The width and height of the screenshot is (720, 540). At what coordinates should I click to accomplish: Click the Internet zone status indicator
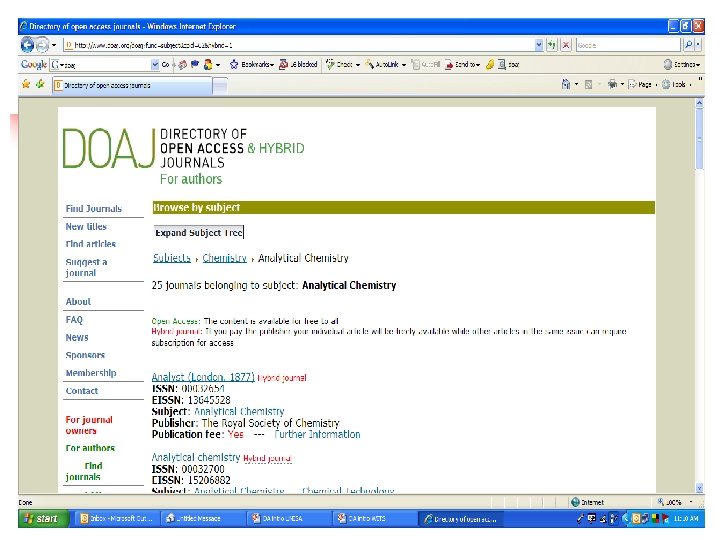coord(587,502)
